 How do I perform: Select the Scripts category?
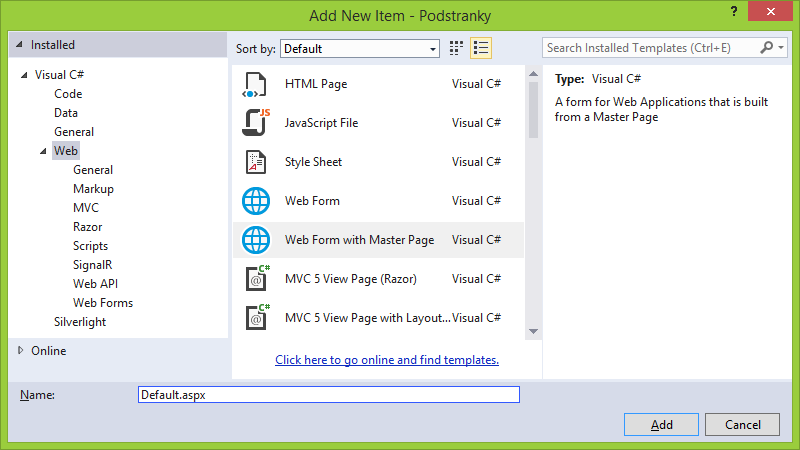tap(90, 246)
